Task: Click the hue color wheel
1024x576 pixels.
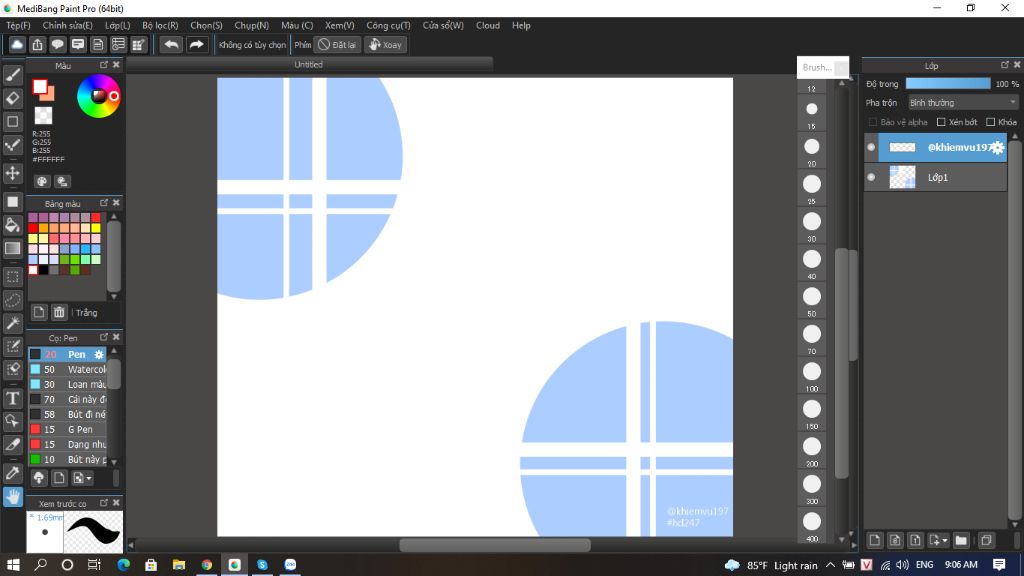Action: click(x=98, y=96)
